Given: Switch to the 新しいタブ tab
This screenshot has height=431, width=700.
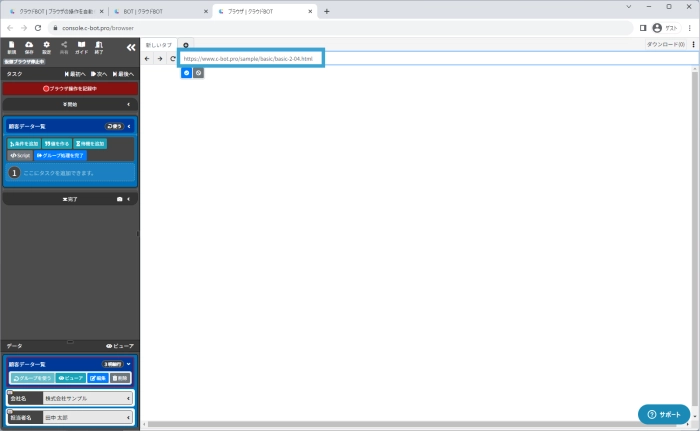Looking at the screenshot, I should pos(158,45).
